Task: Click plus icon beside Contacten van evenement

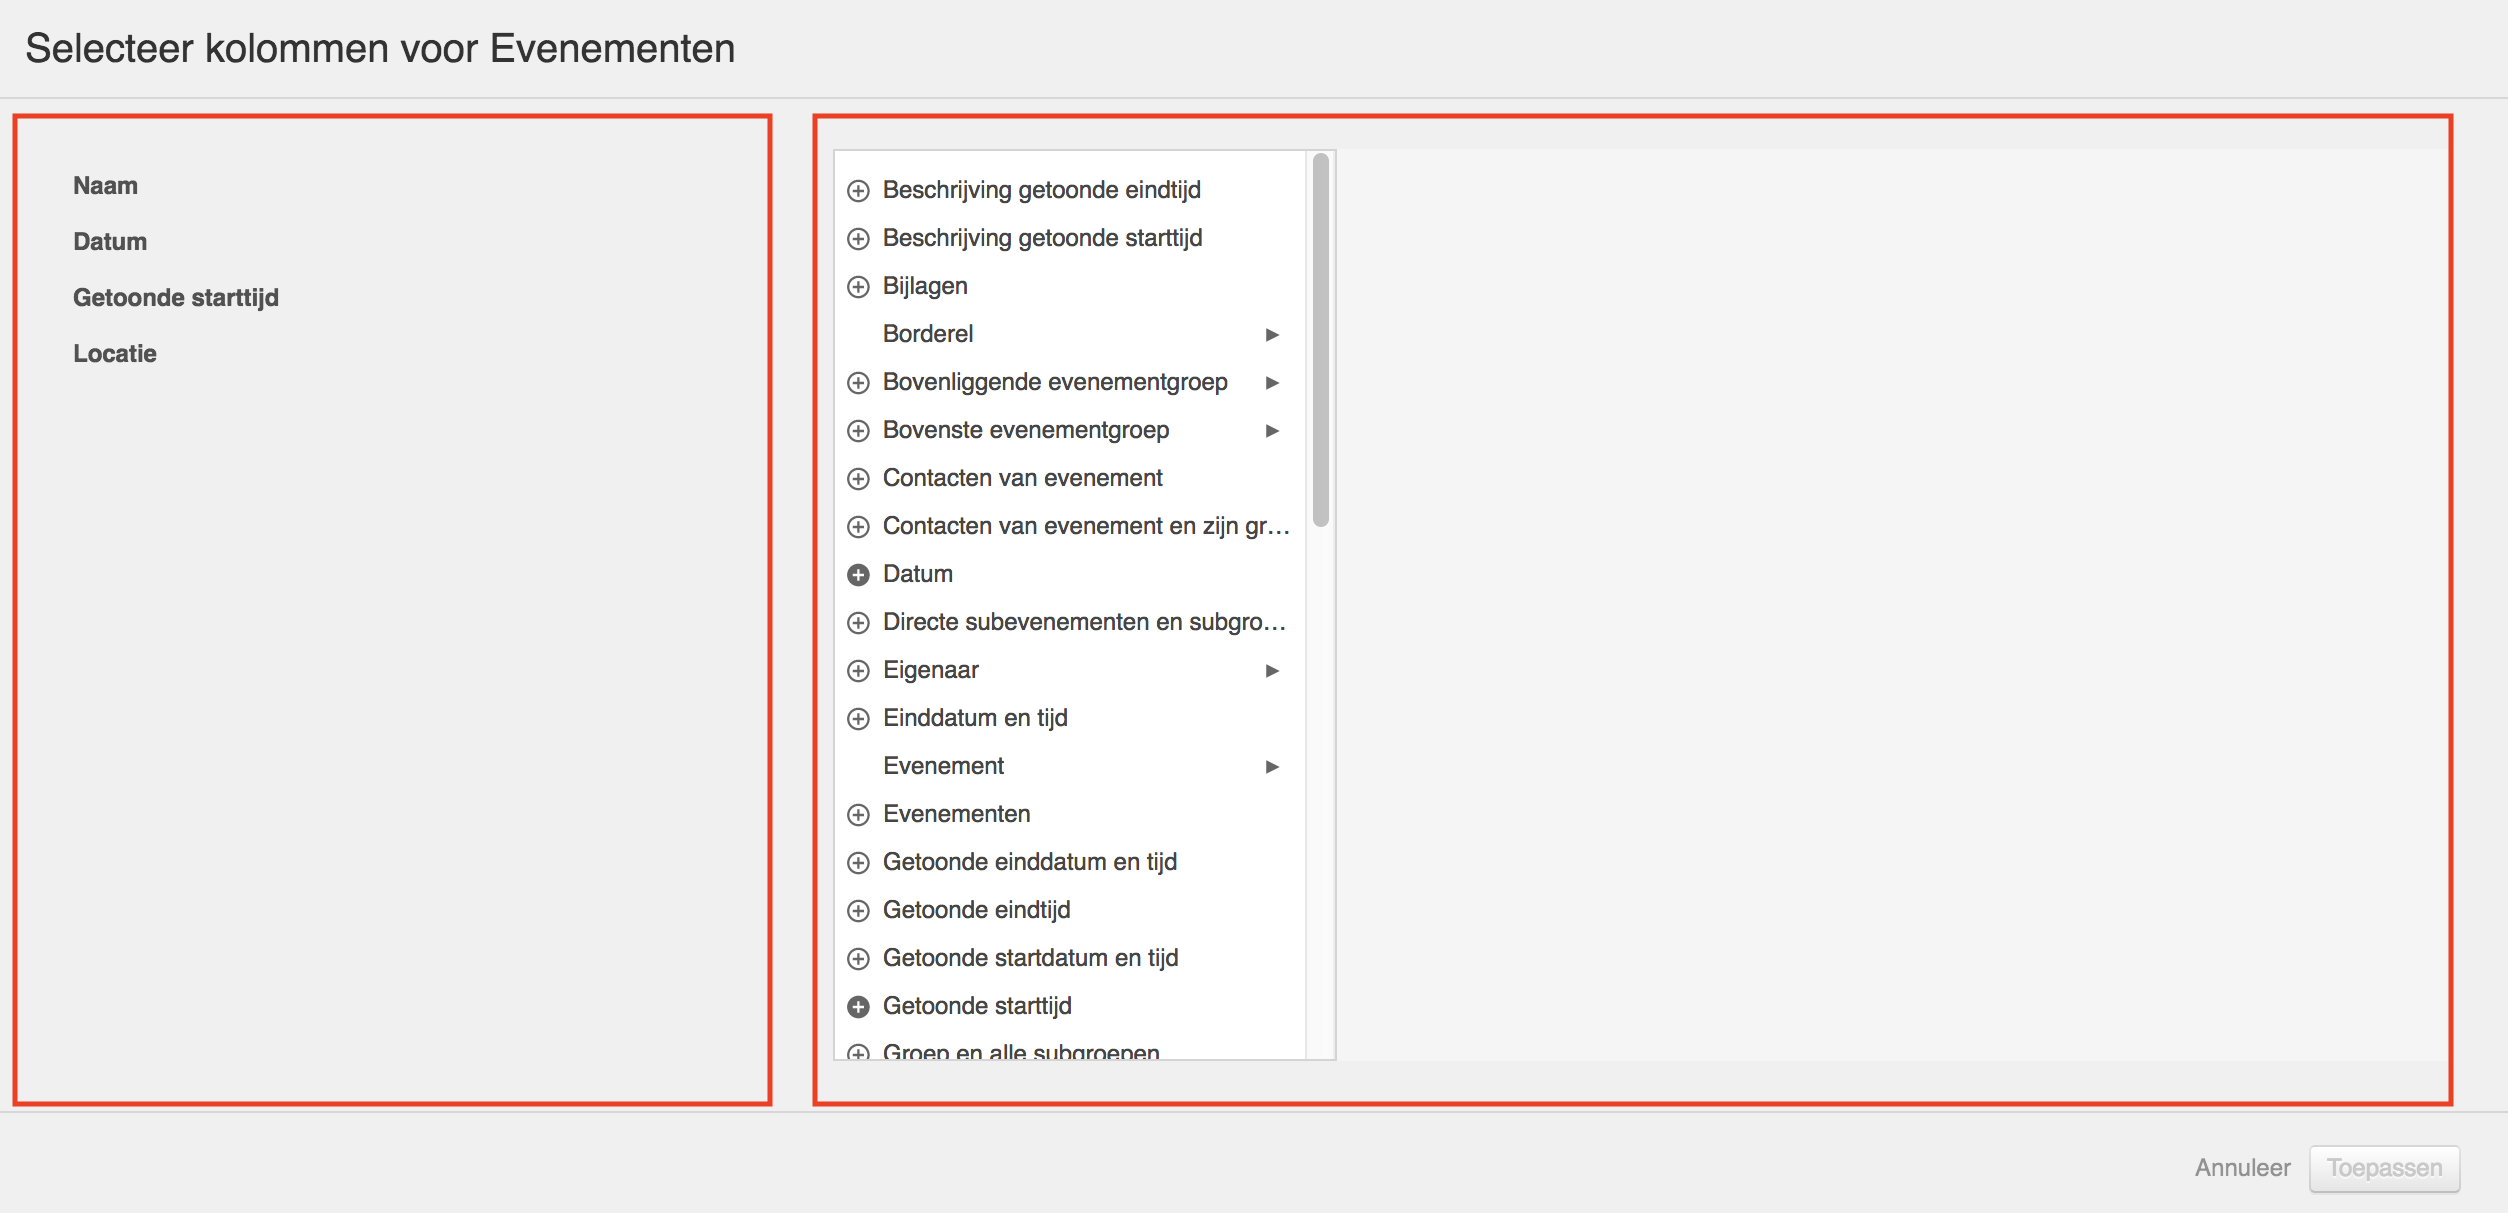Action: coord(858,479)
